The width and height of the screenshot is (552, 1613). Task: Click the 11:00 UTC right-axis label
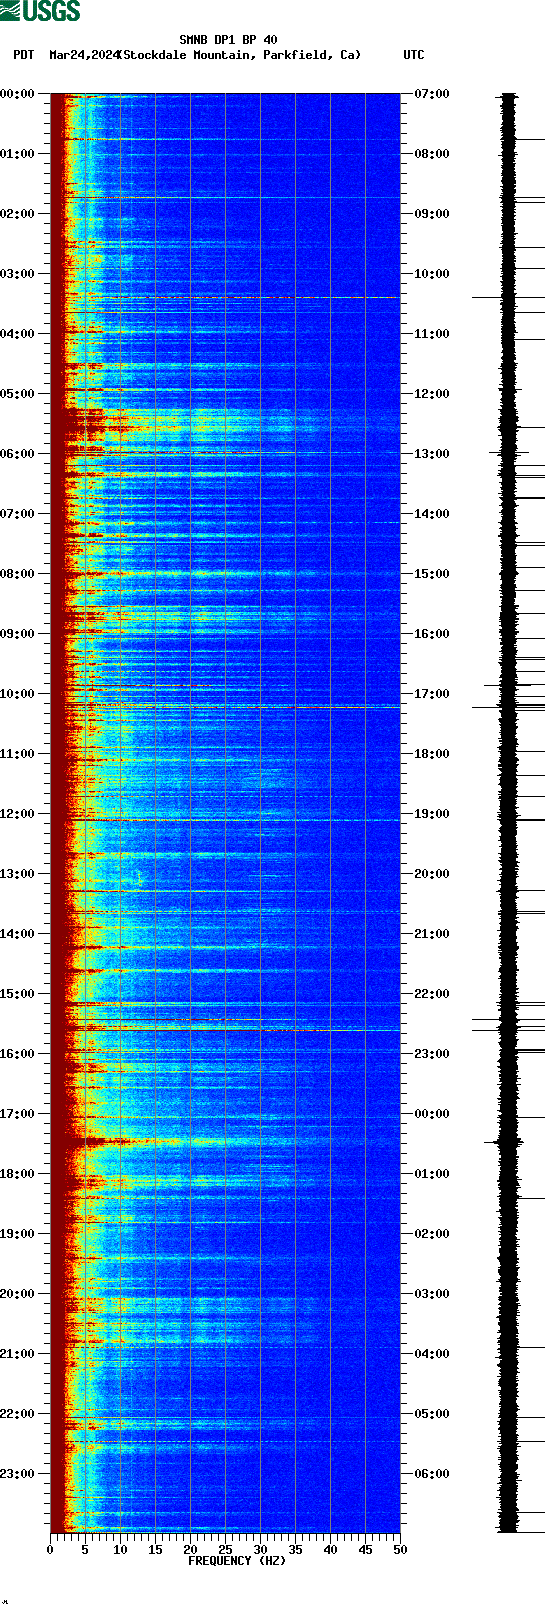pyautogui.click(x=432, y=334)
